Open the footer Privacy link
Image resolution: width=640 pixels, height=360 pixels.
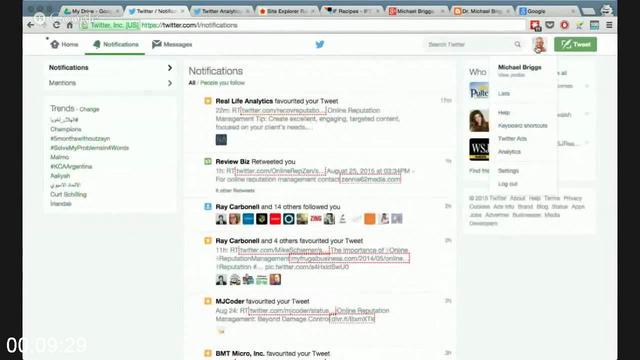[573, 198]
